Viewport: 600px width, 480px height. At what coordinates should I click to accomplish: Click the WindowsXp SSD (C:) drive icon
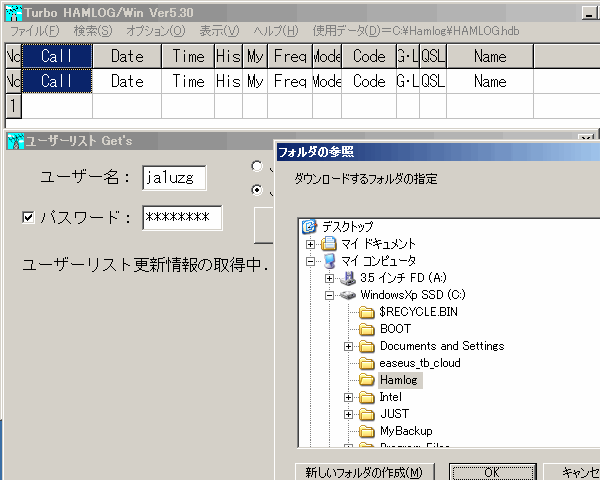[x=348, y=295]
